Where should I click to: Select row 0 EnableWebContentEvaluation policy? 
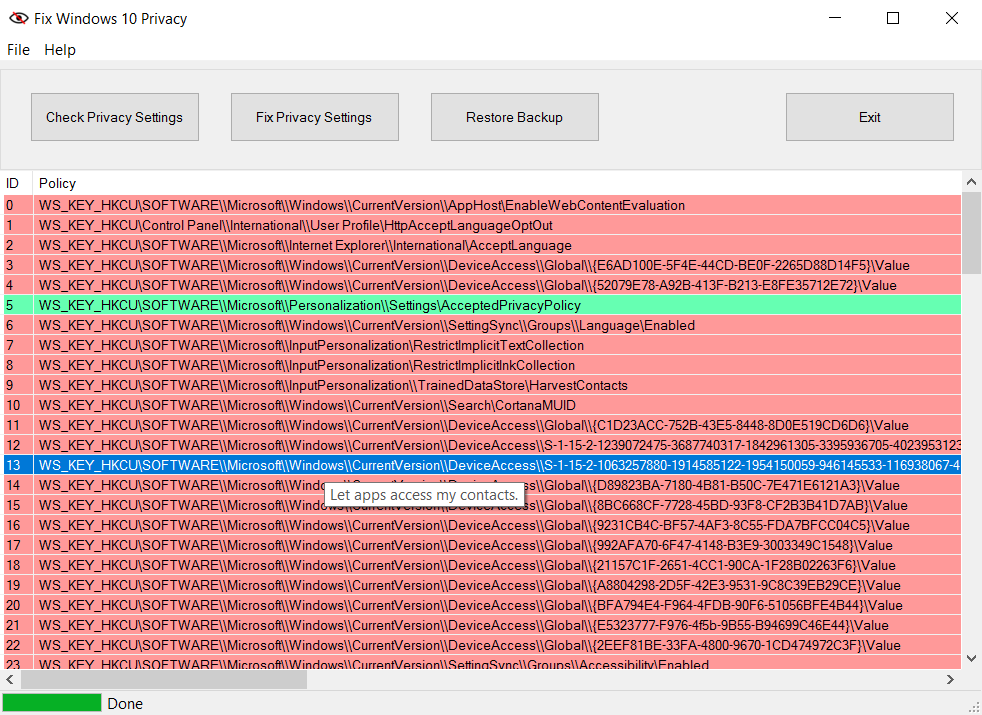pos(482,205)
